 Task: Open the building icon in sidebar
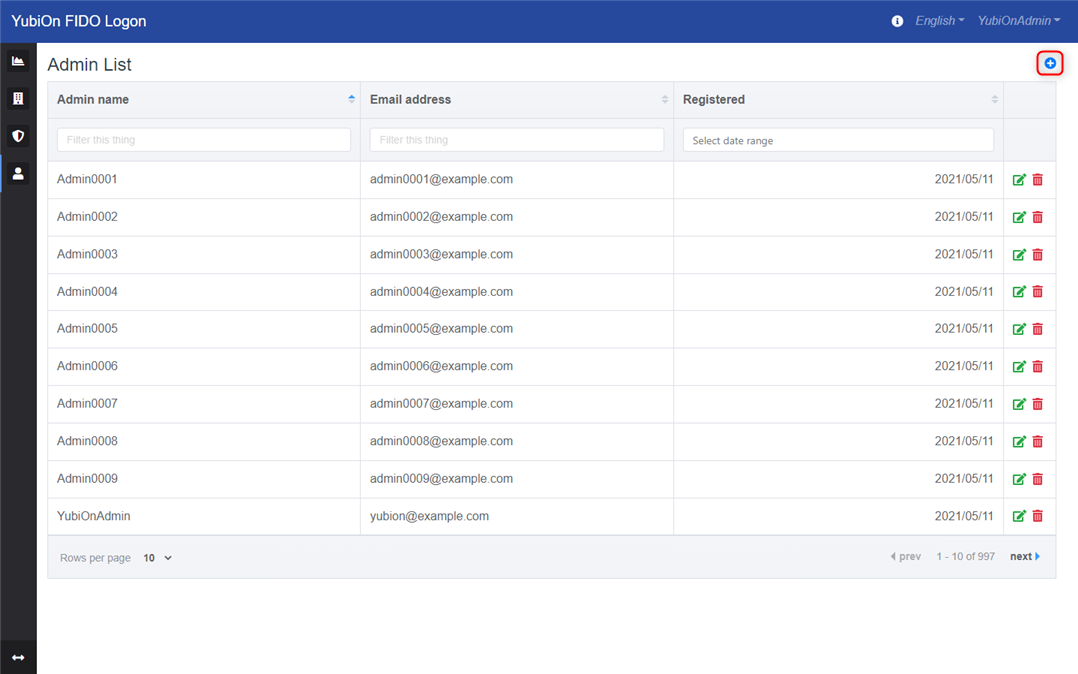coord(18,98)
